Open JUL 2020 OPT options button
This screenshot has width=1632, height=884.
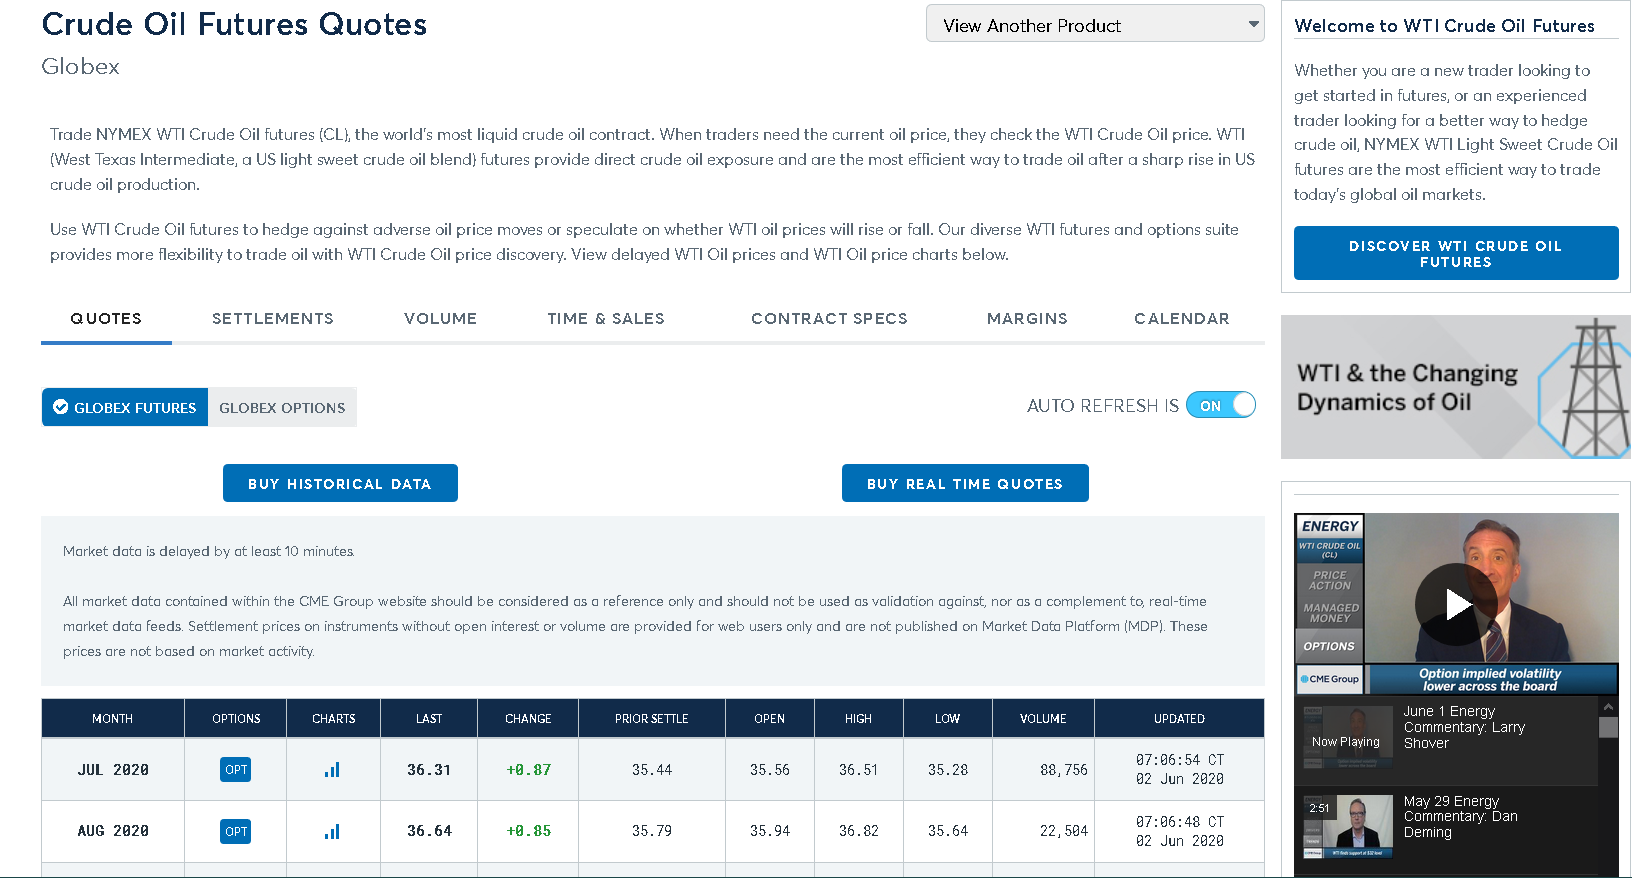point(236,770)
